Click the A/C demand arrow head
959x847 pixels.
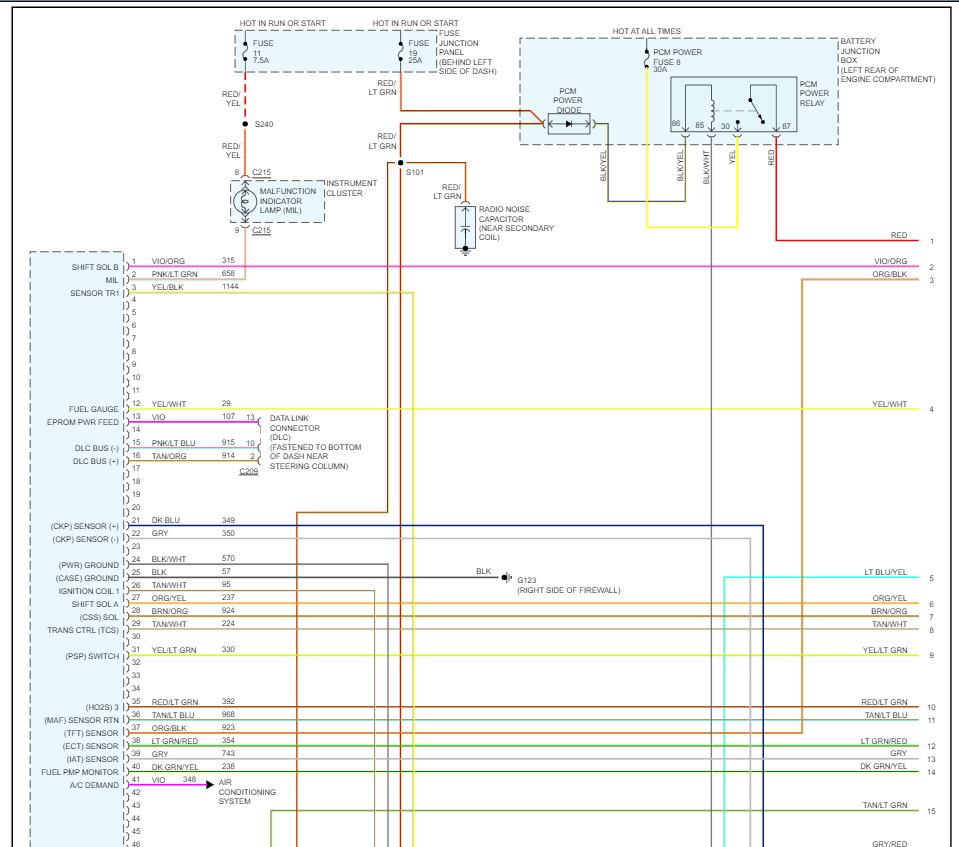pyautogui.click(x=208, y=785)
